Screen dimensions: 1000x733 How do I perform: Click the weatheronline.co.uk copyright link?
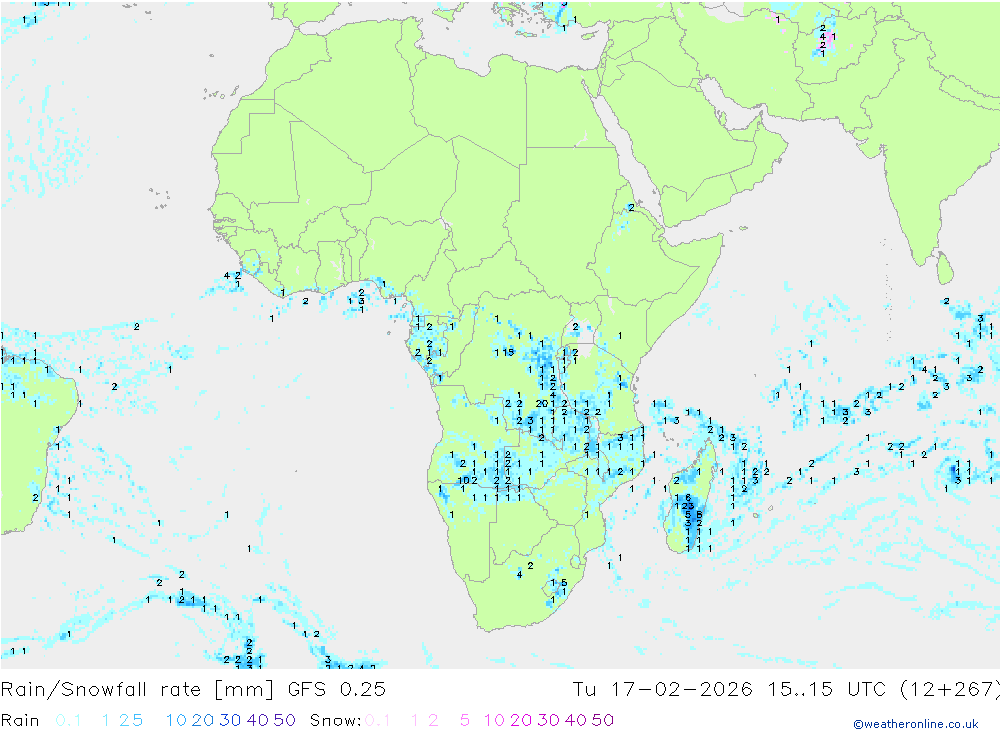tap(916, 724)
